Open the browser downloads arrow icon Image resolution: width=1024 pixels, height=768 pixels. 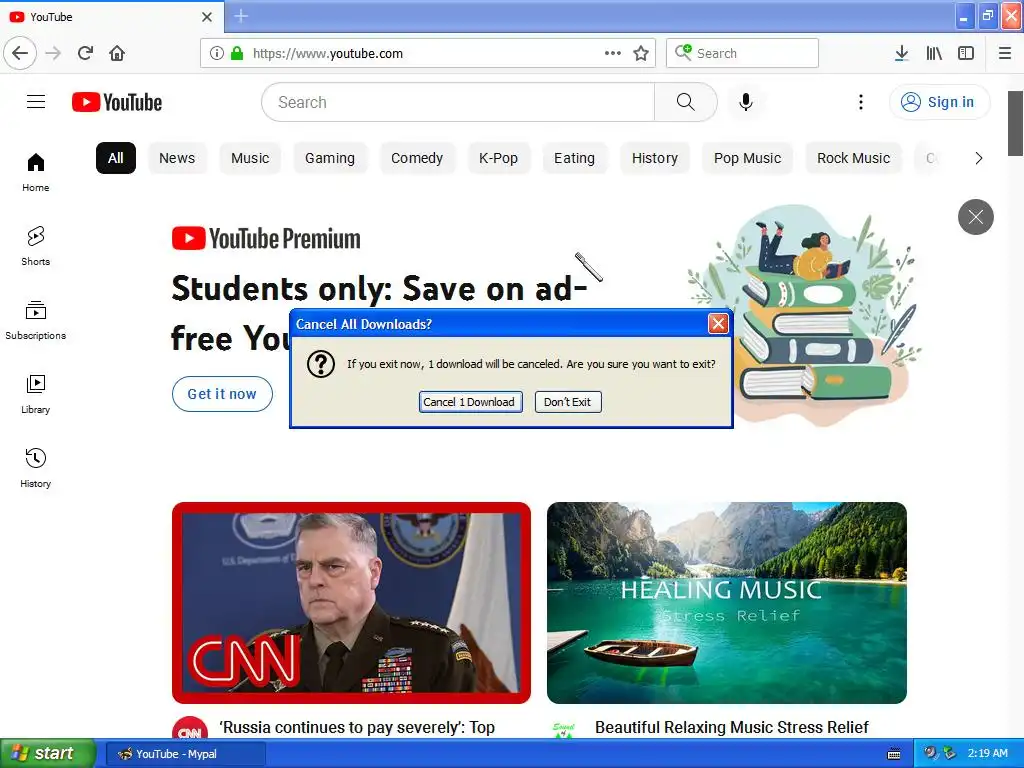click(x=901, y=53)
